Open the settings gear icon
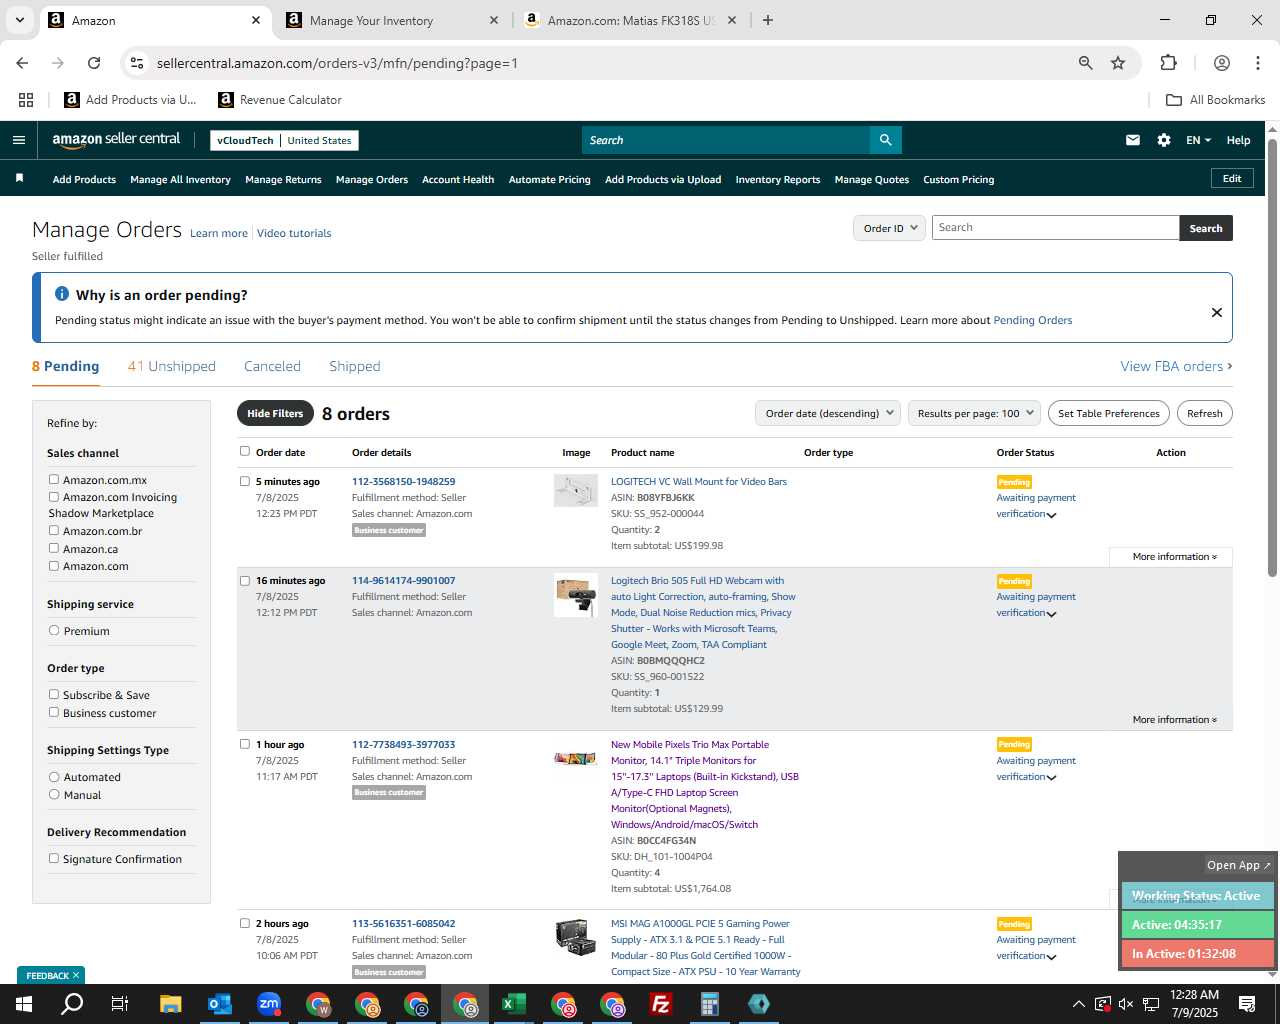This screenshot has width=1280, height=1024. click(x=1164, y=140)
